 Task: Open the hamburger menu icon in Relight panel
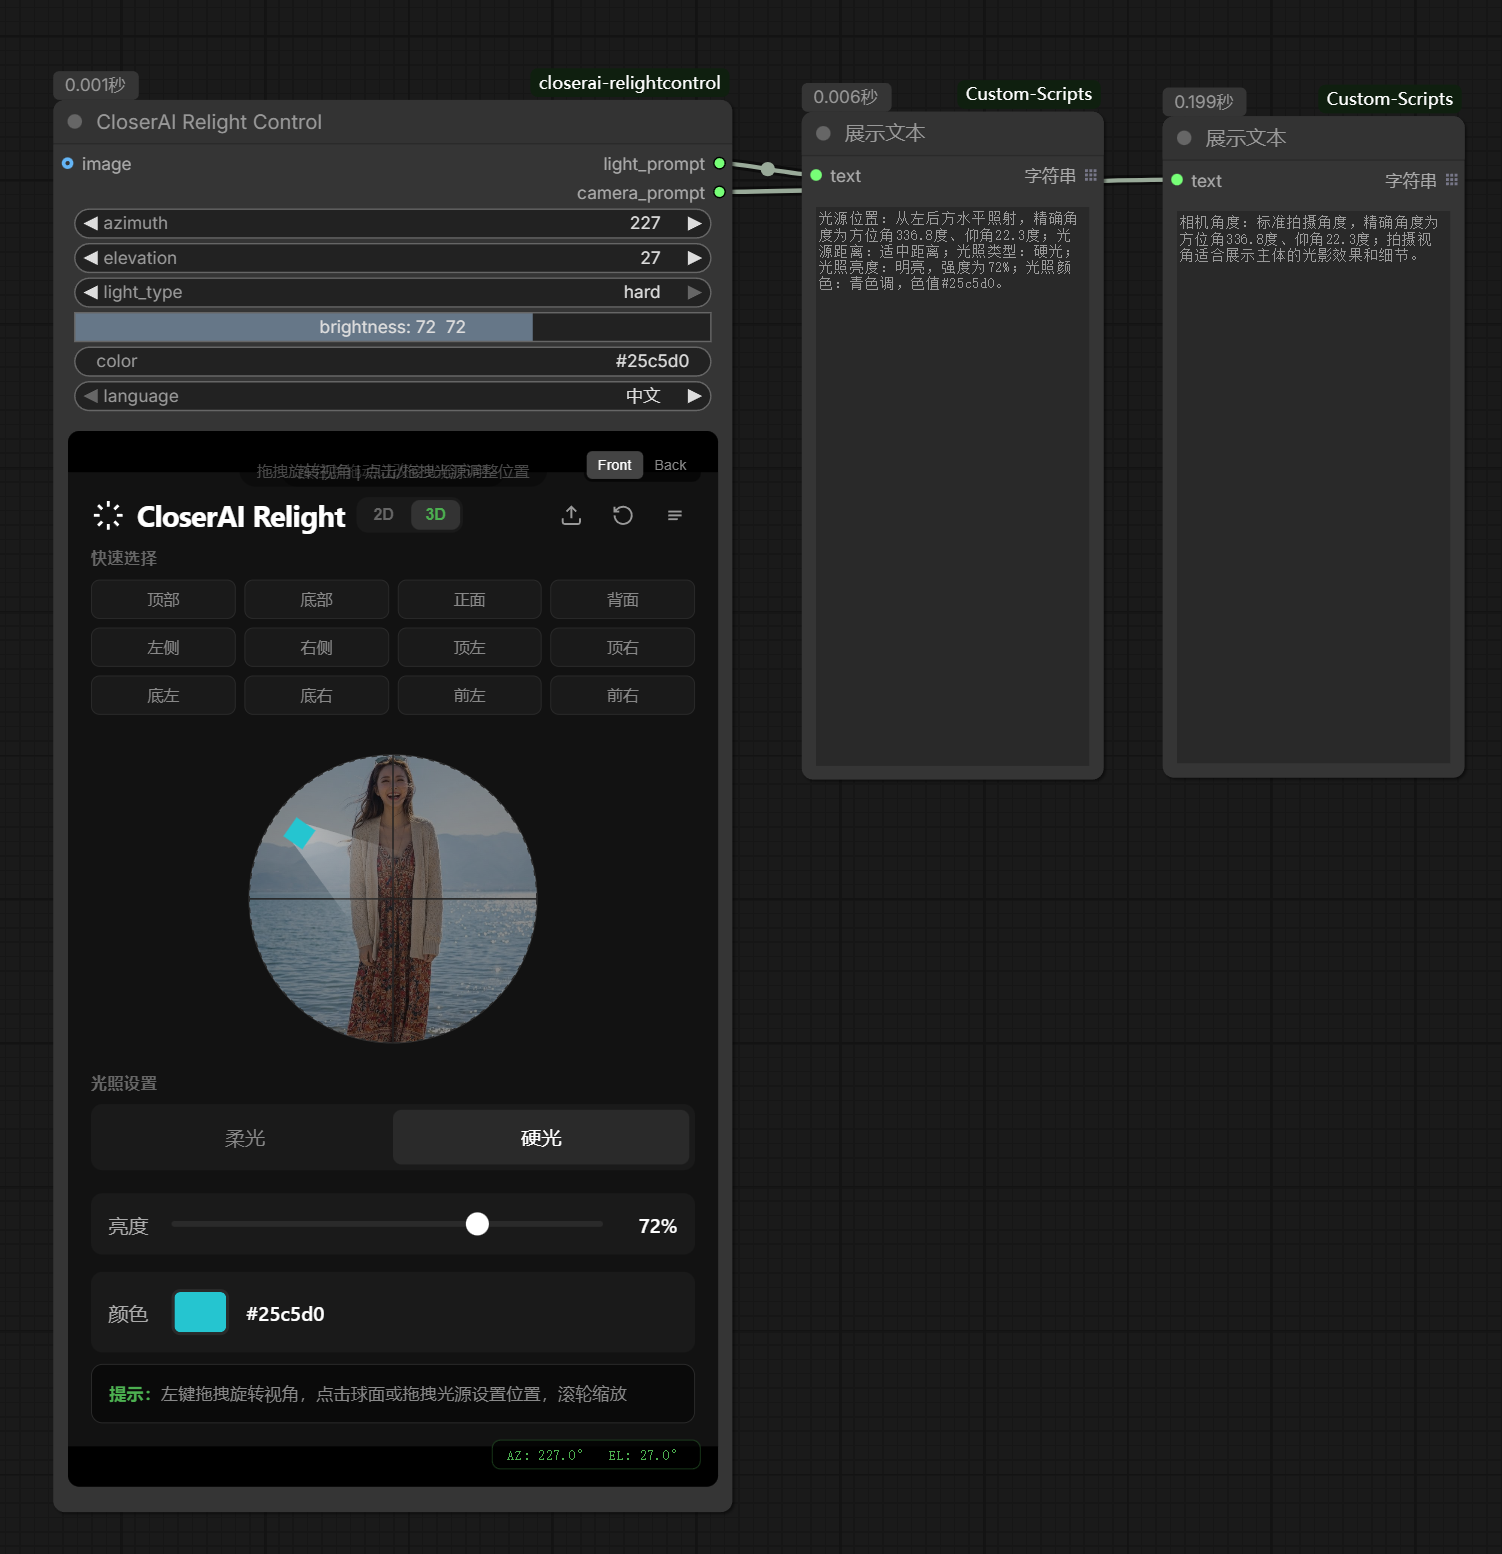tap(675, 515)
